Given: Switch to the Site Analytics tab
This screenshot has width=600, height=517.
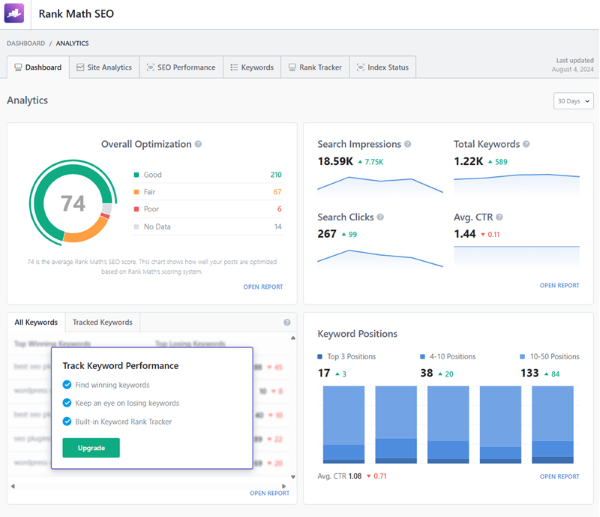Looking at the screenshot, I should pyautogui.click(x=104, y=67).
